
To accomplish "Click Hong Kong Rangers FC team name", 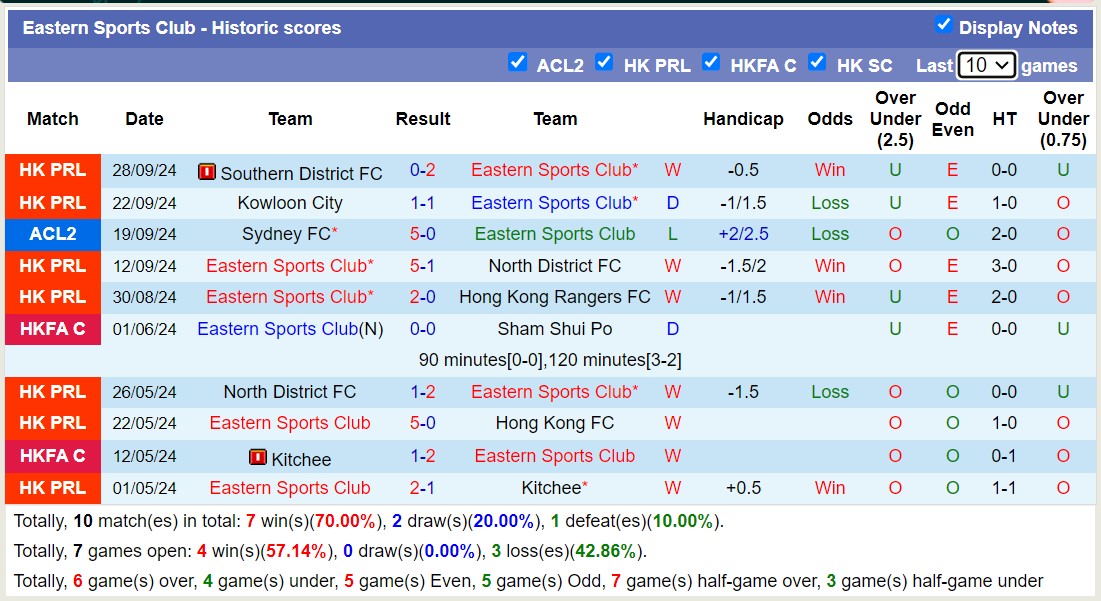I will tap(555, 297).
